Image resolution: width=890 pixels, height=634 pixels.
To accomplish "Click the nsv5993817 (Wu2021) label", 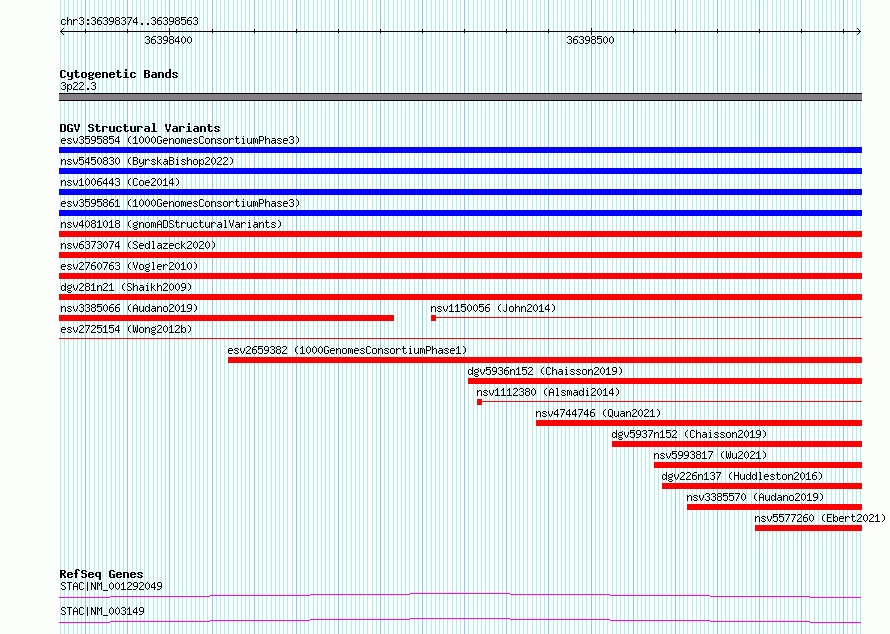I will click(710, 455).
